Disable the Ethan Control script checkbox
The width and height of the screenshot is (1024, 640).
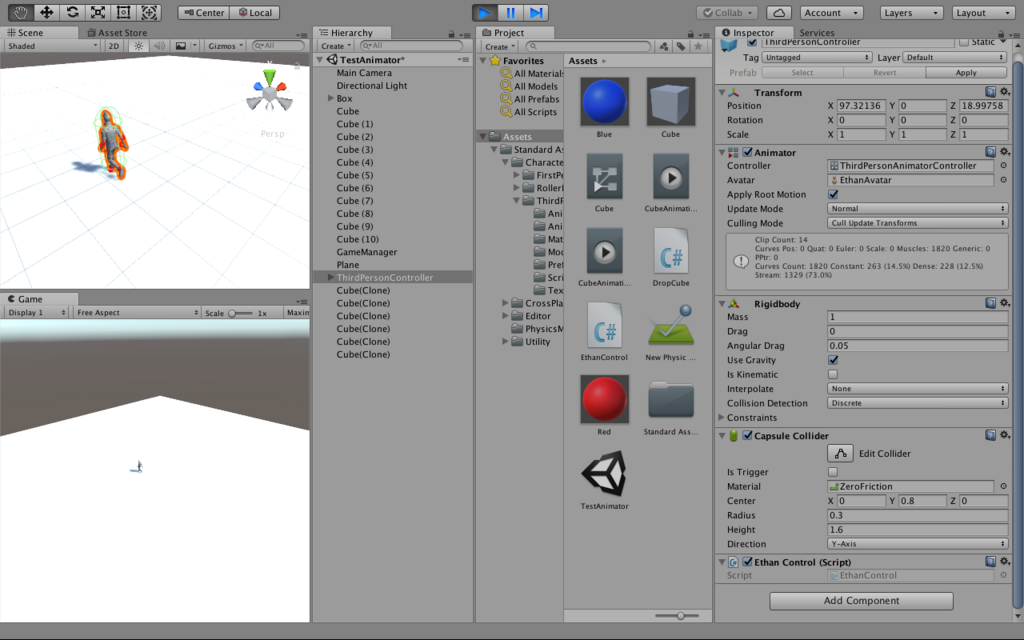coord(747,562)
